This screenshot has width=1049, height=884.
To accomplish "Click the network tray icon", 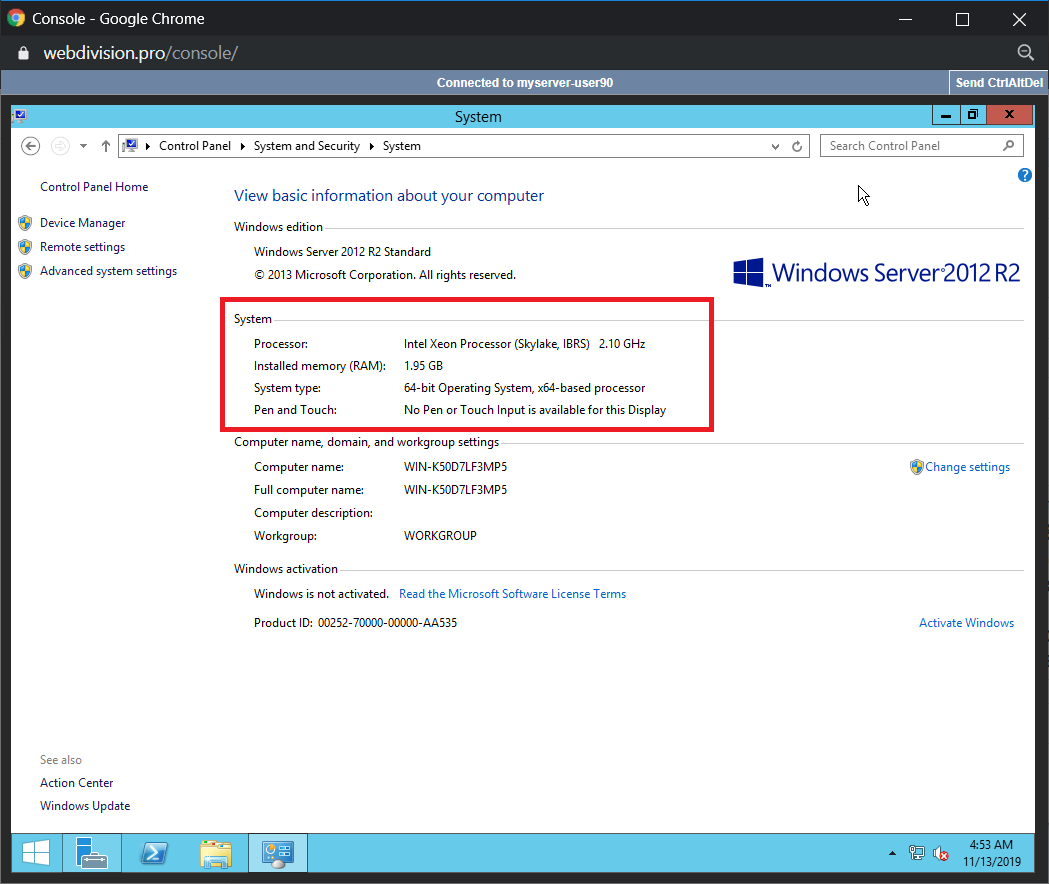I will tap(917, 853).
